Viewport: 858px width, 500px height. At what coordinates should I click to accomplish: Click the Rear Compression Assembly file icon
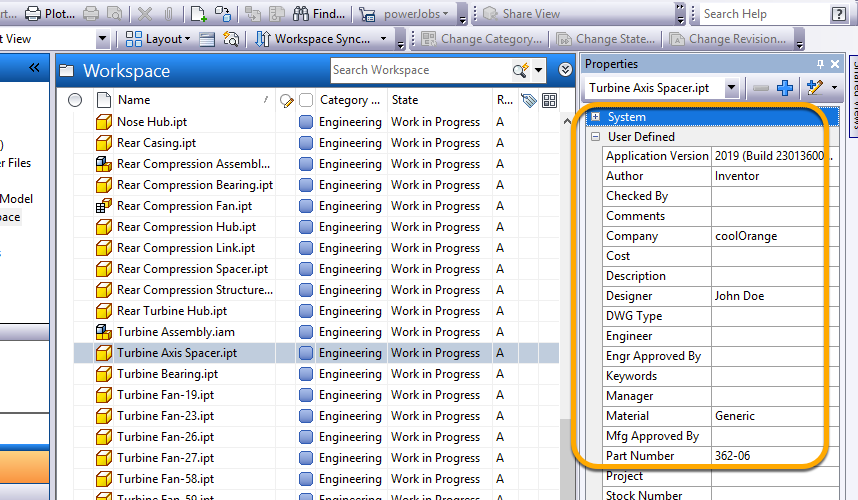click(x=103, y=164)
